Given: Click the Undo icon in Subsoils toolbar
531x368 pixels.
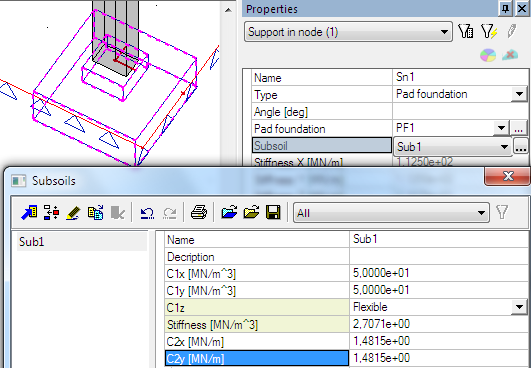Looking at the screenshot, I should tap(147, 213).
